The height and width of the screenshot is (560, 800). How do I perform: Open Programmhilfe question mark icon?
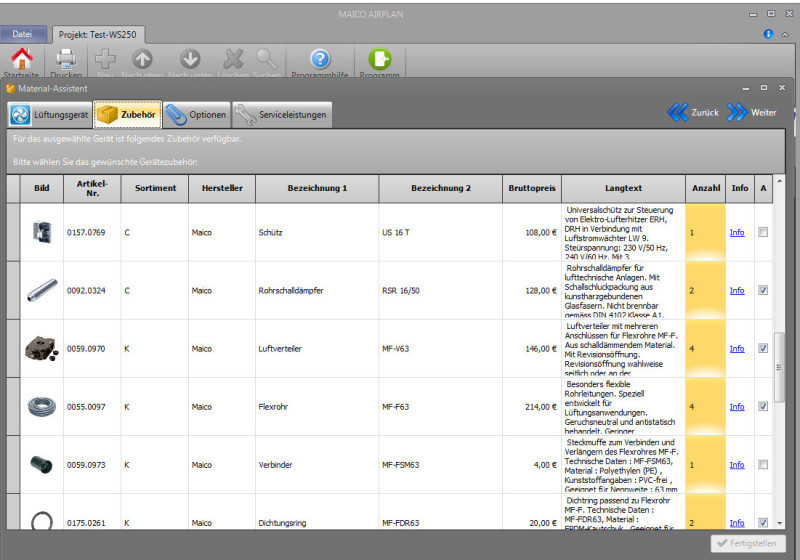[320, 59]
